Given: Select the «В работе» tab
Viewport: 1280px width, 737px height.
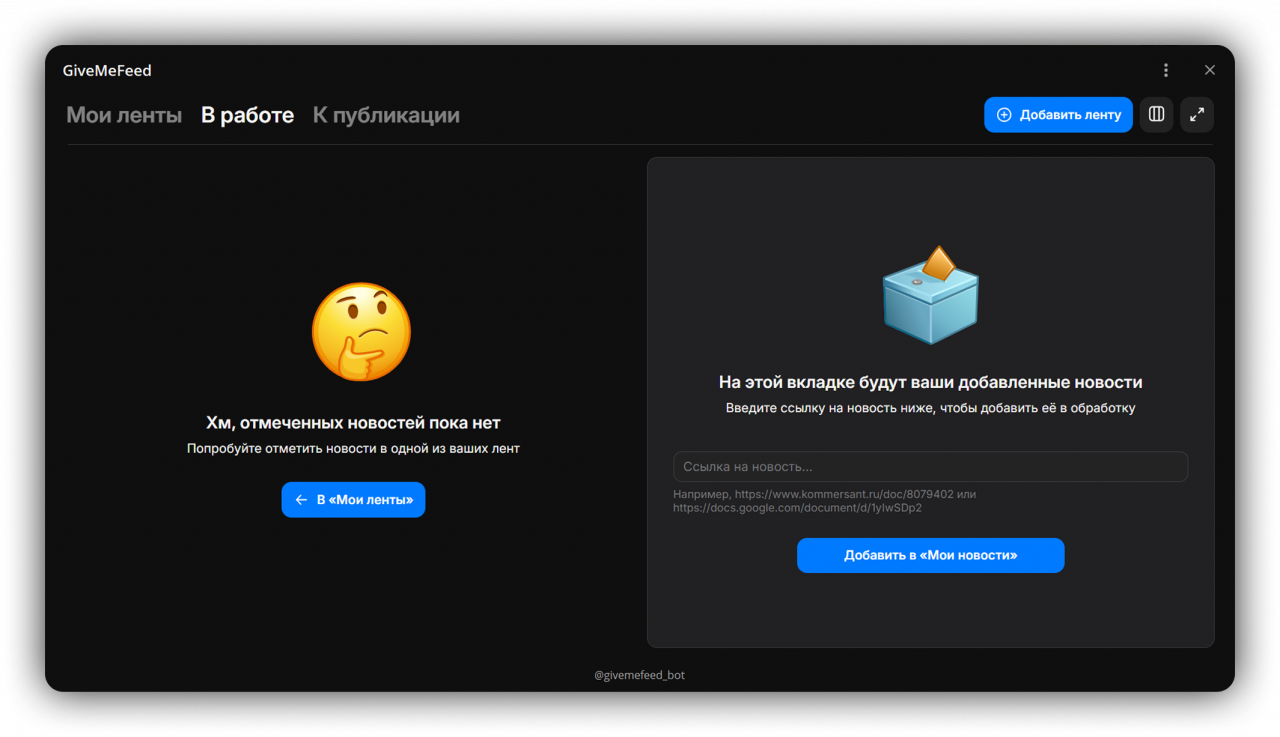Looking at the screenshot, I should [x=247, y=115].
